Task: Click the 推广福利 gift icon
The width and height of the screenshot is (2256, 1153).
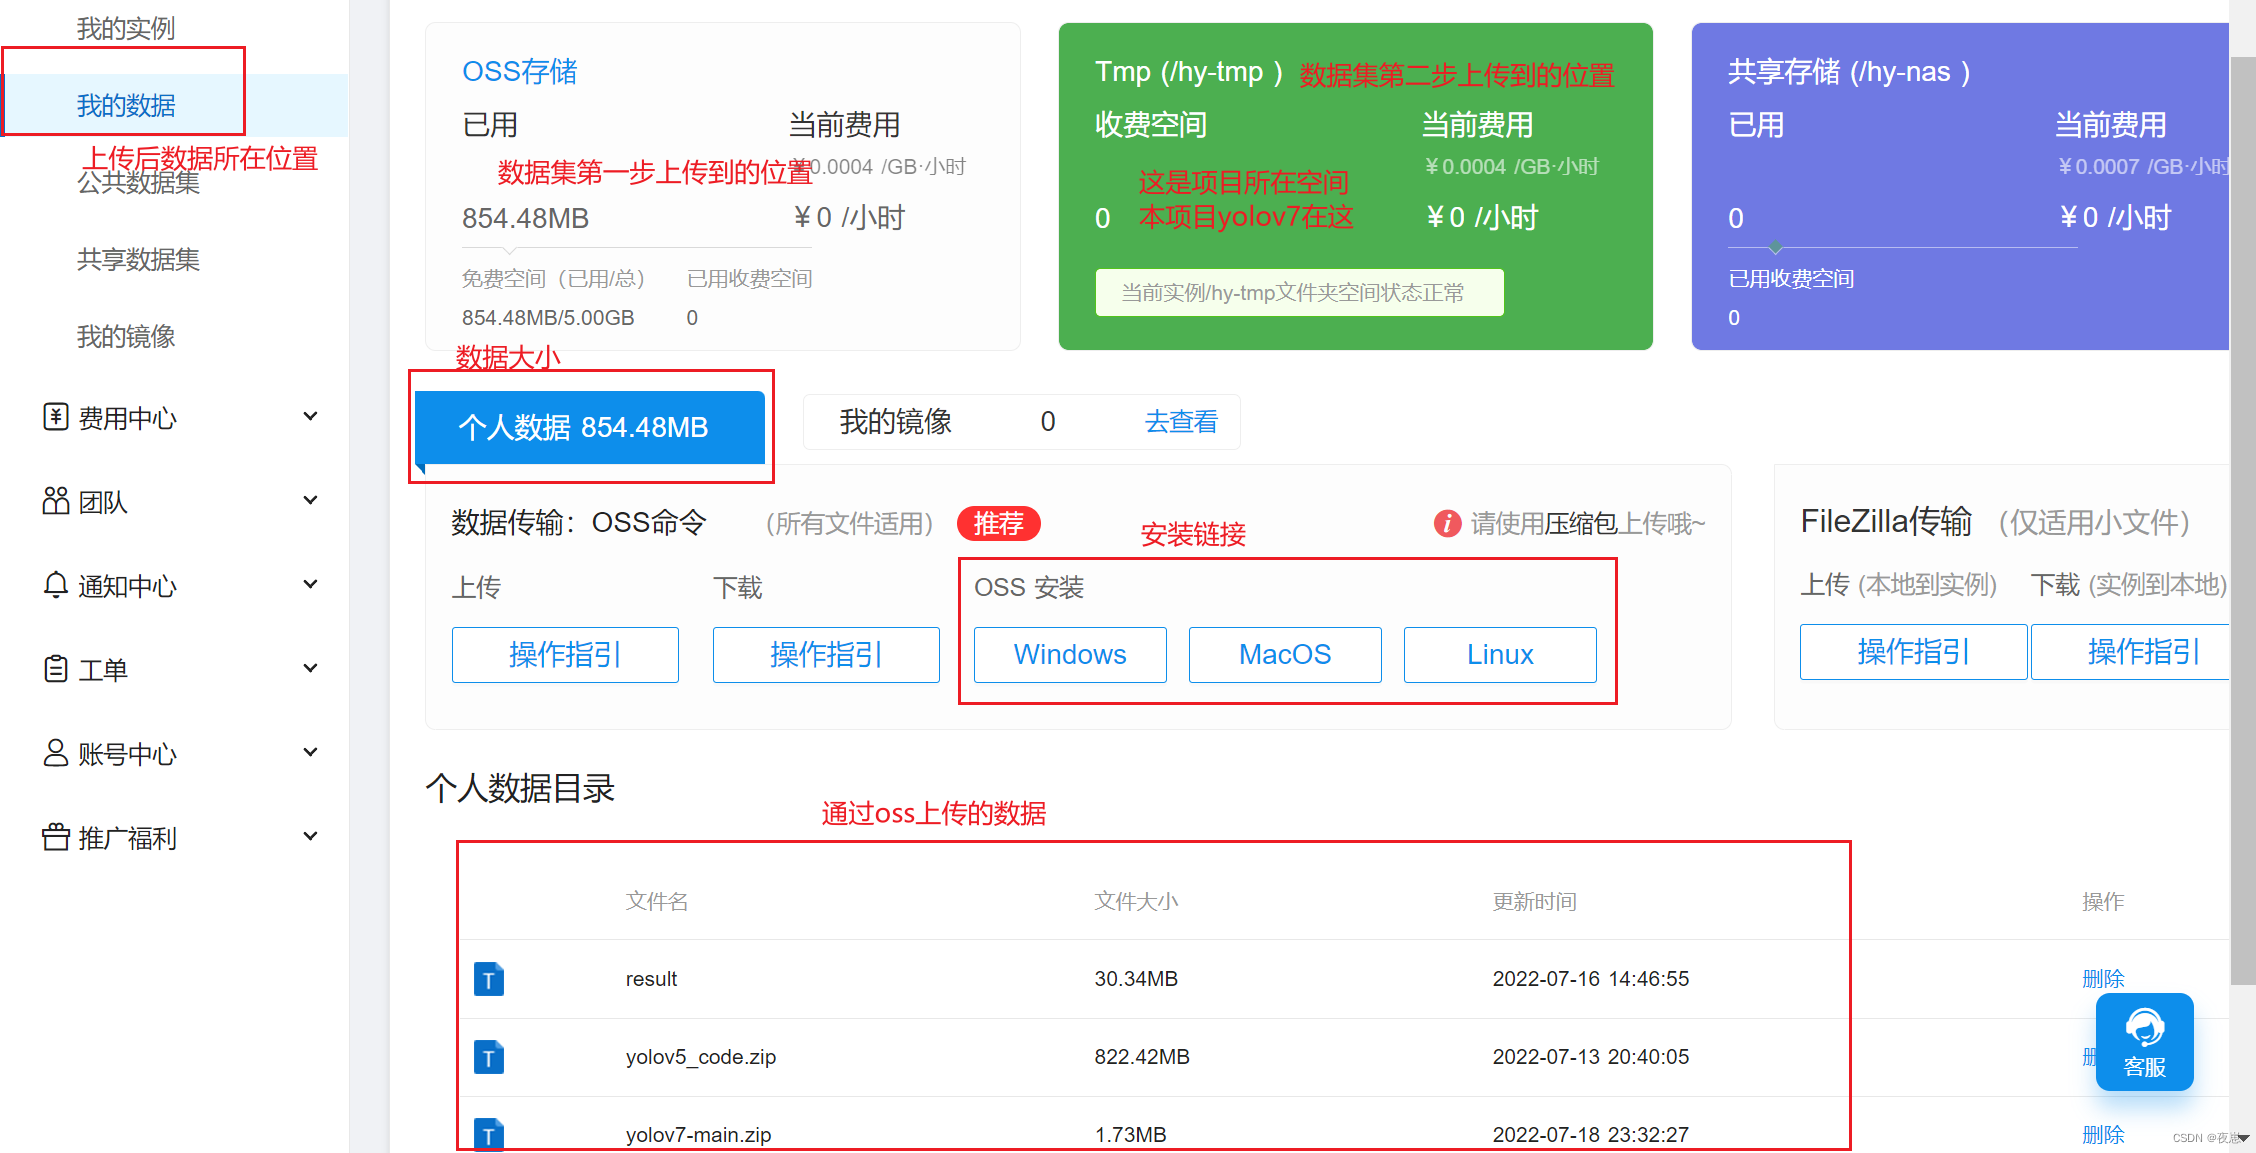Action: click(56, 836)
